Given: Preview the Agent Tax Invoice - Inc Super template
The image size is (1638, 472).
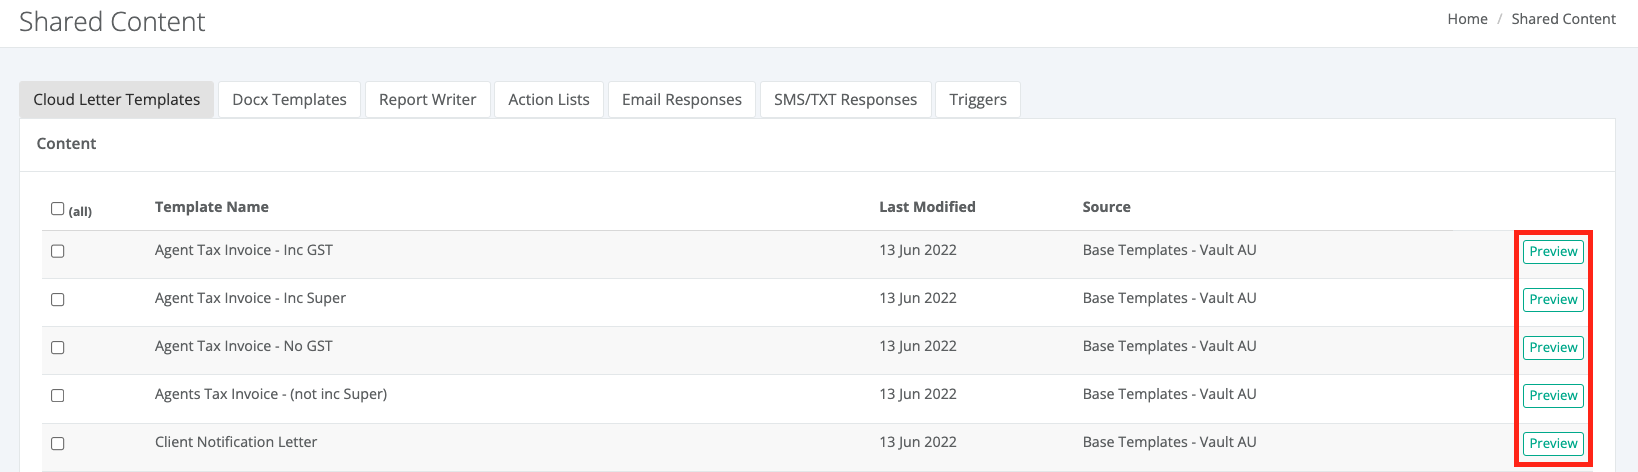Looking at the screenshot, I should 1553,299.
